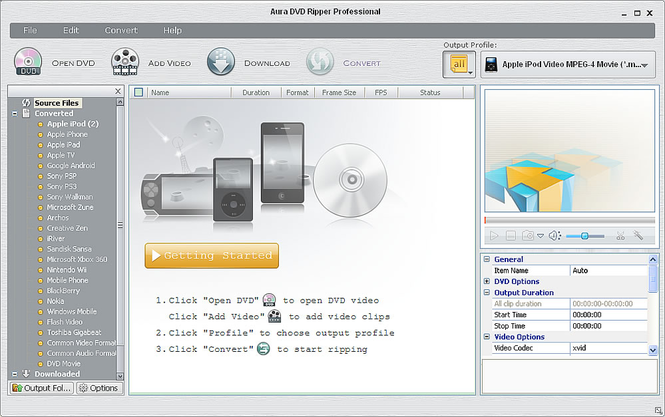
Task: Click the Stop Time value field
Action: 609,326
